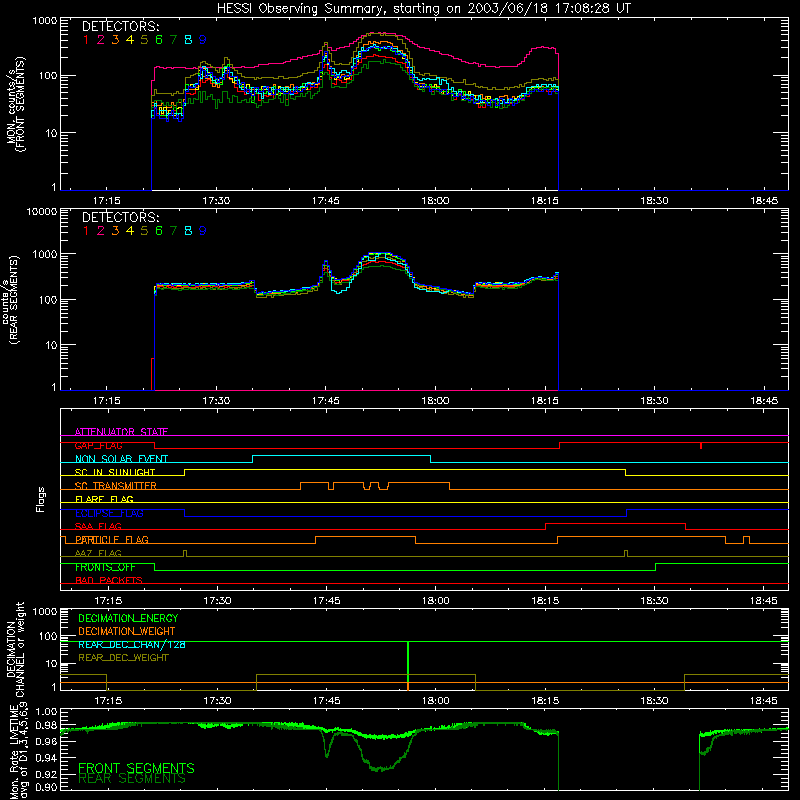The width and height of the screenshot is (800, 800).
Task: Pick detector 4 in front segments legend
Action: (130, 40)
